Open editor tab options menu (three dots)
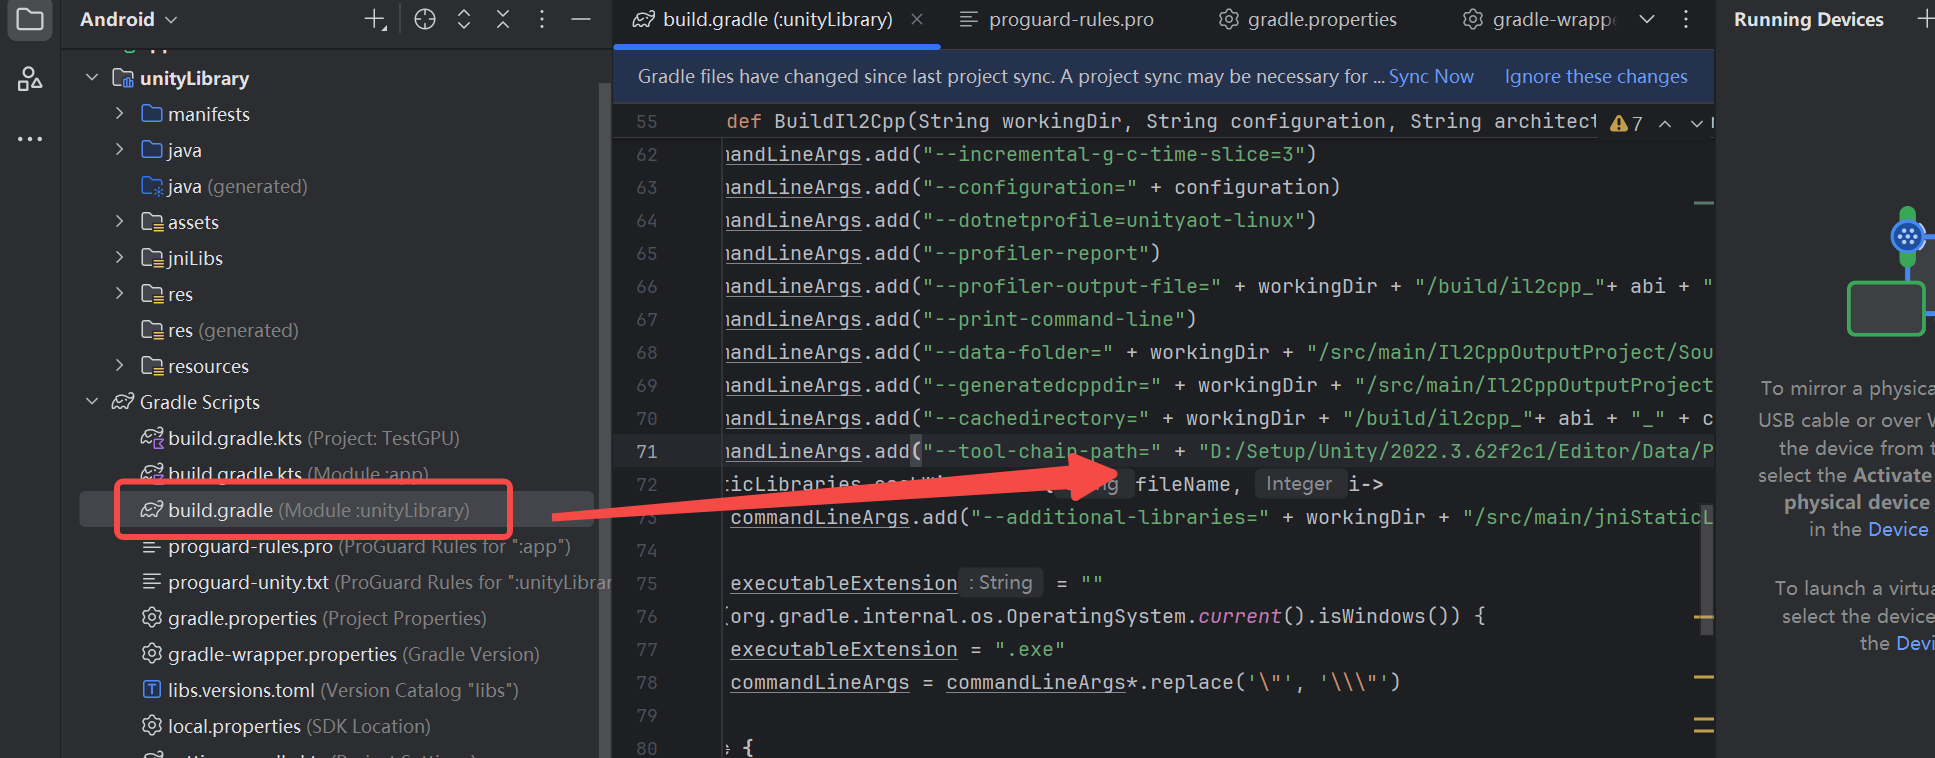 click(1686, 19)
